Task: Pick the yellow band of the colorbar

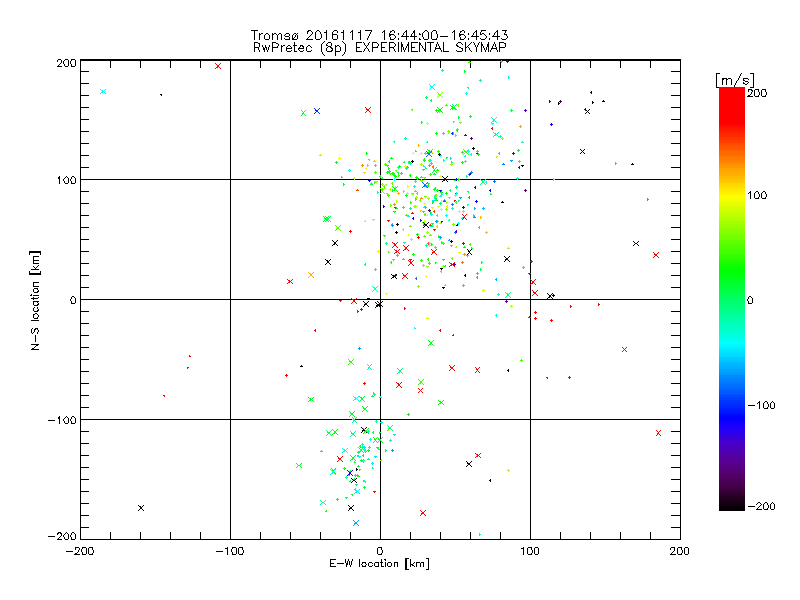Action: pos(732,196)
